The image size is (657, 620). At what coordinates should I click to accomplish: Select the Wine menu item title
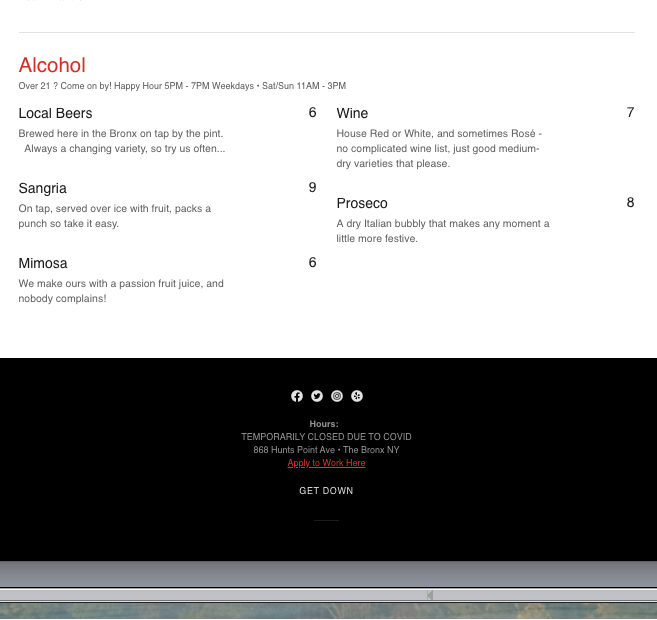pos(352,113)
